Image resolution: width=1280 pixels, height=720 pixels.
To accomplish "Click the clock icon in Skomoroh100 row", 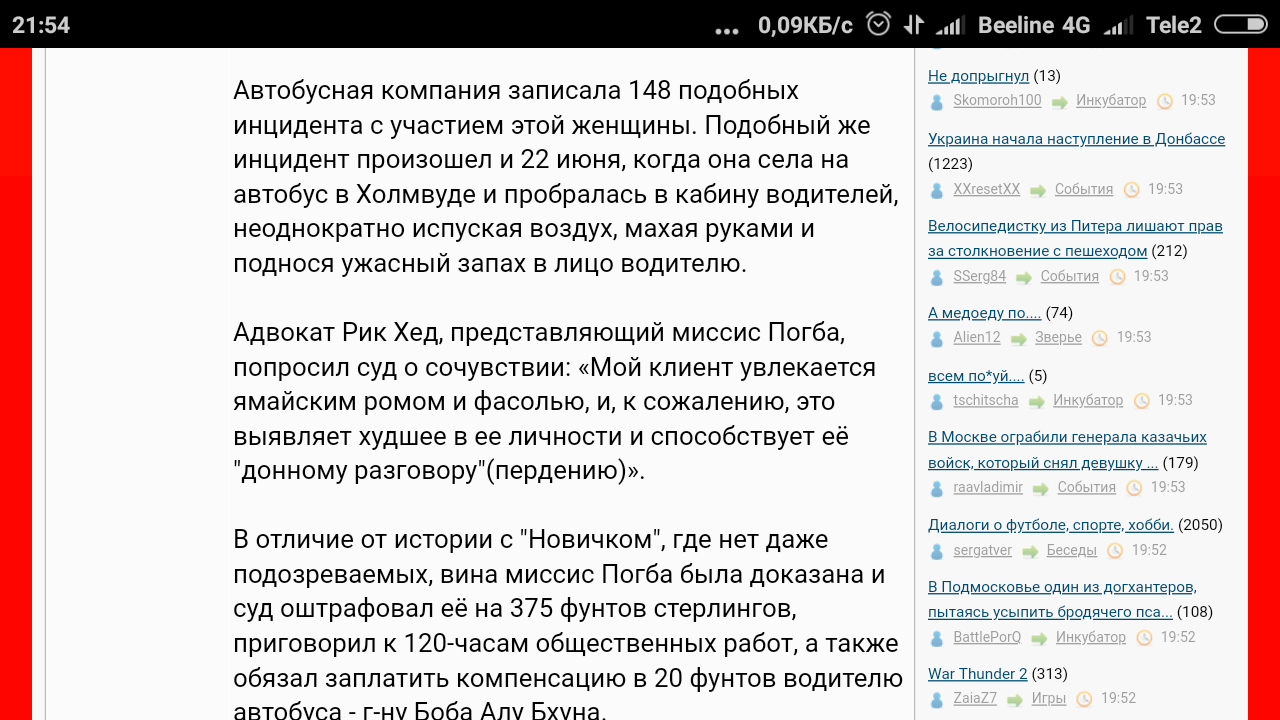I will [1165, 101].
